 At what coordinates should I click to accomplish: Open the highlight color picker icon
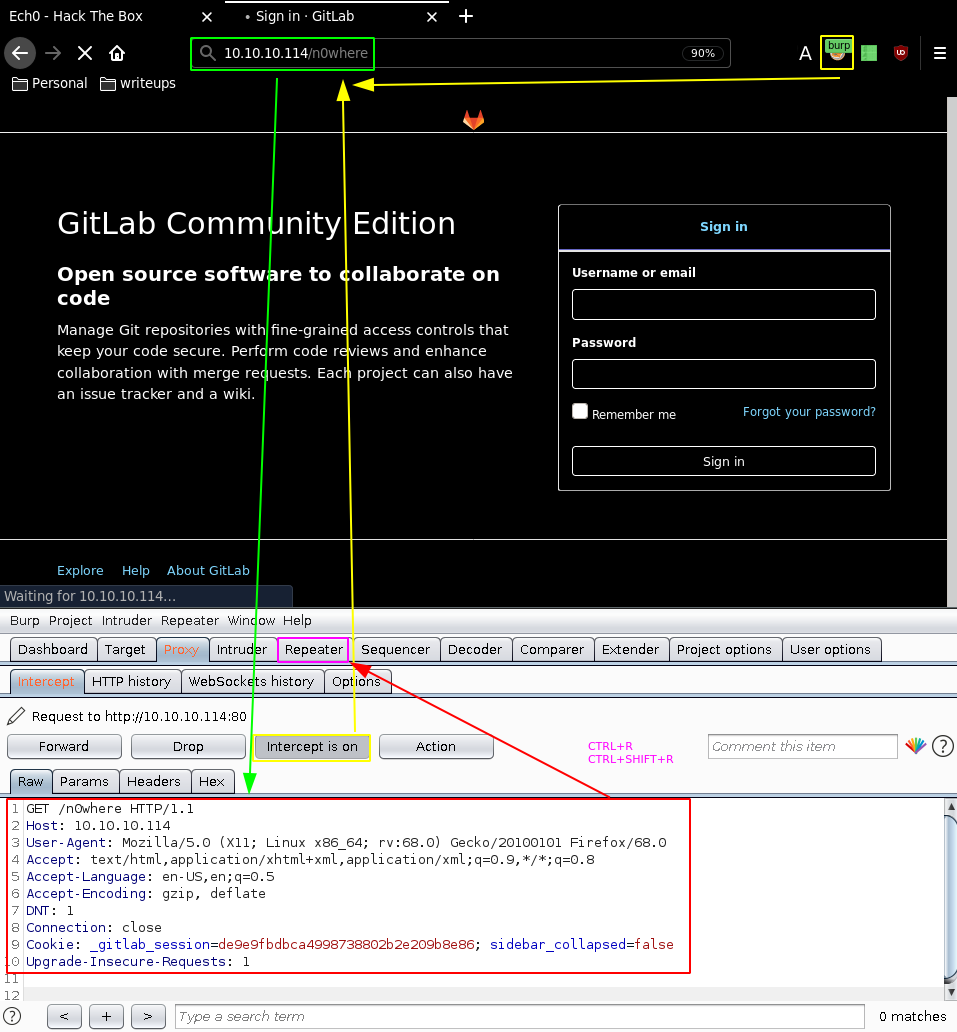click(x=916, y=746)
